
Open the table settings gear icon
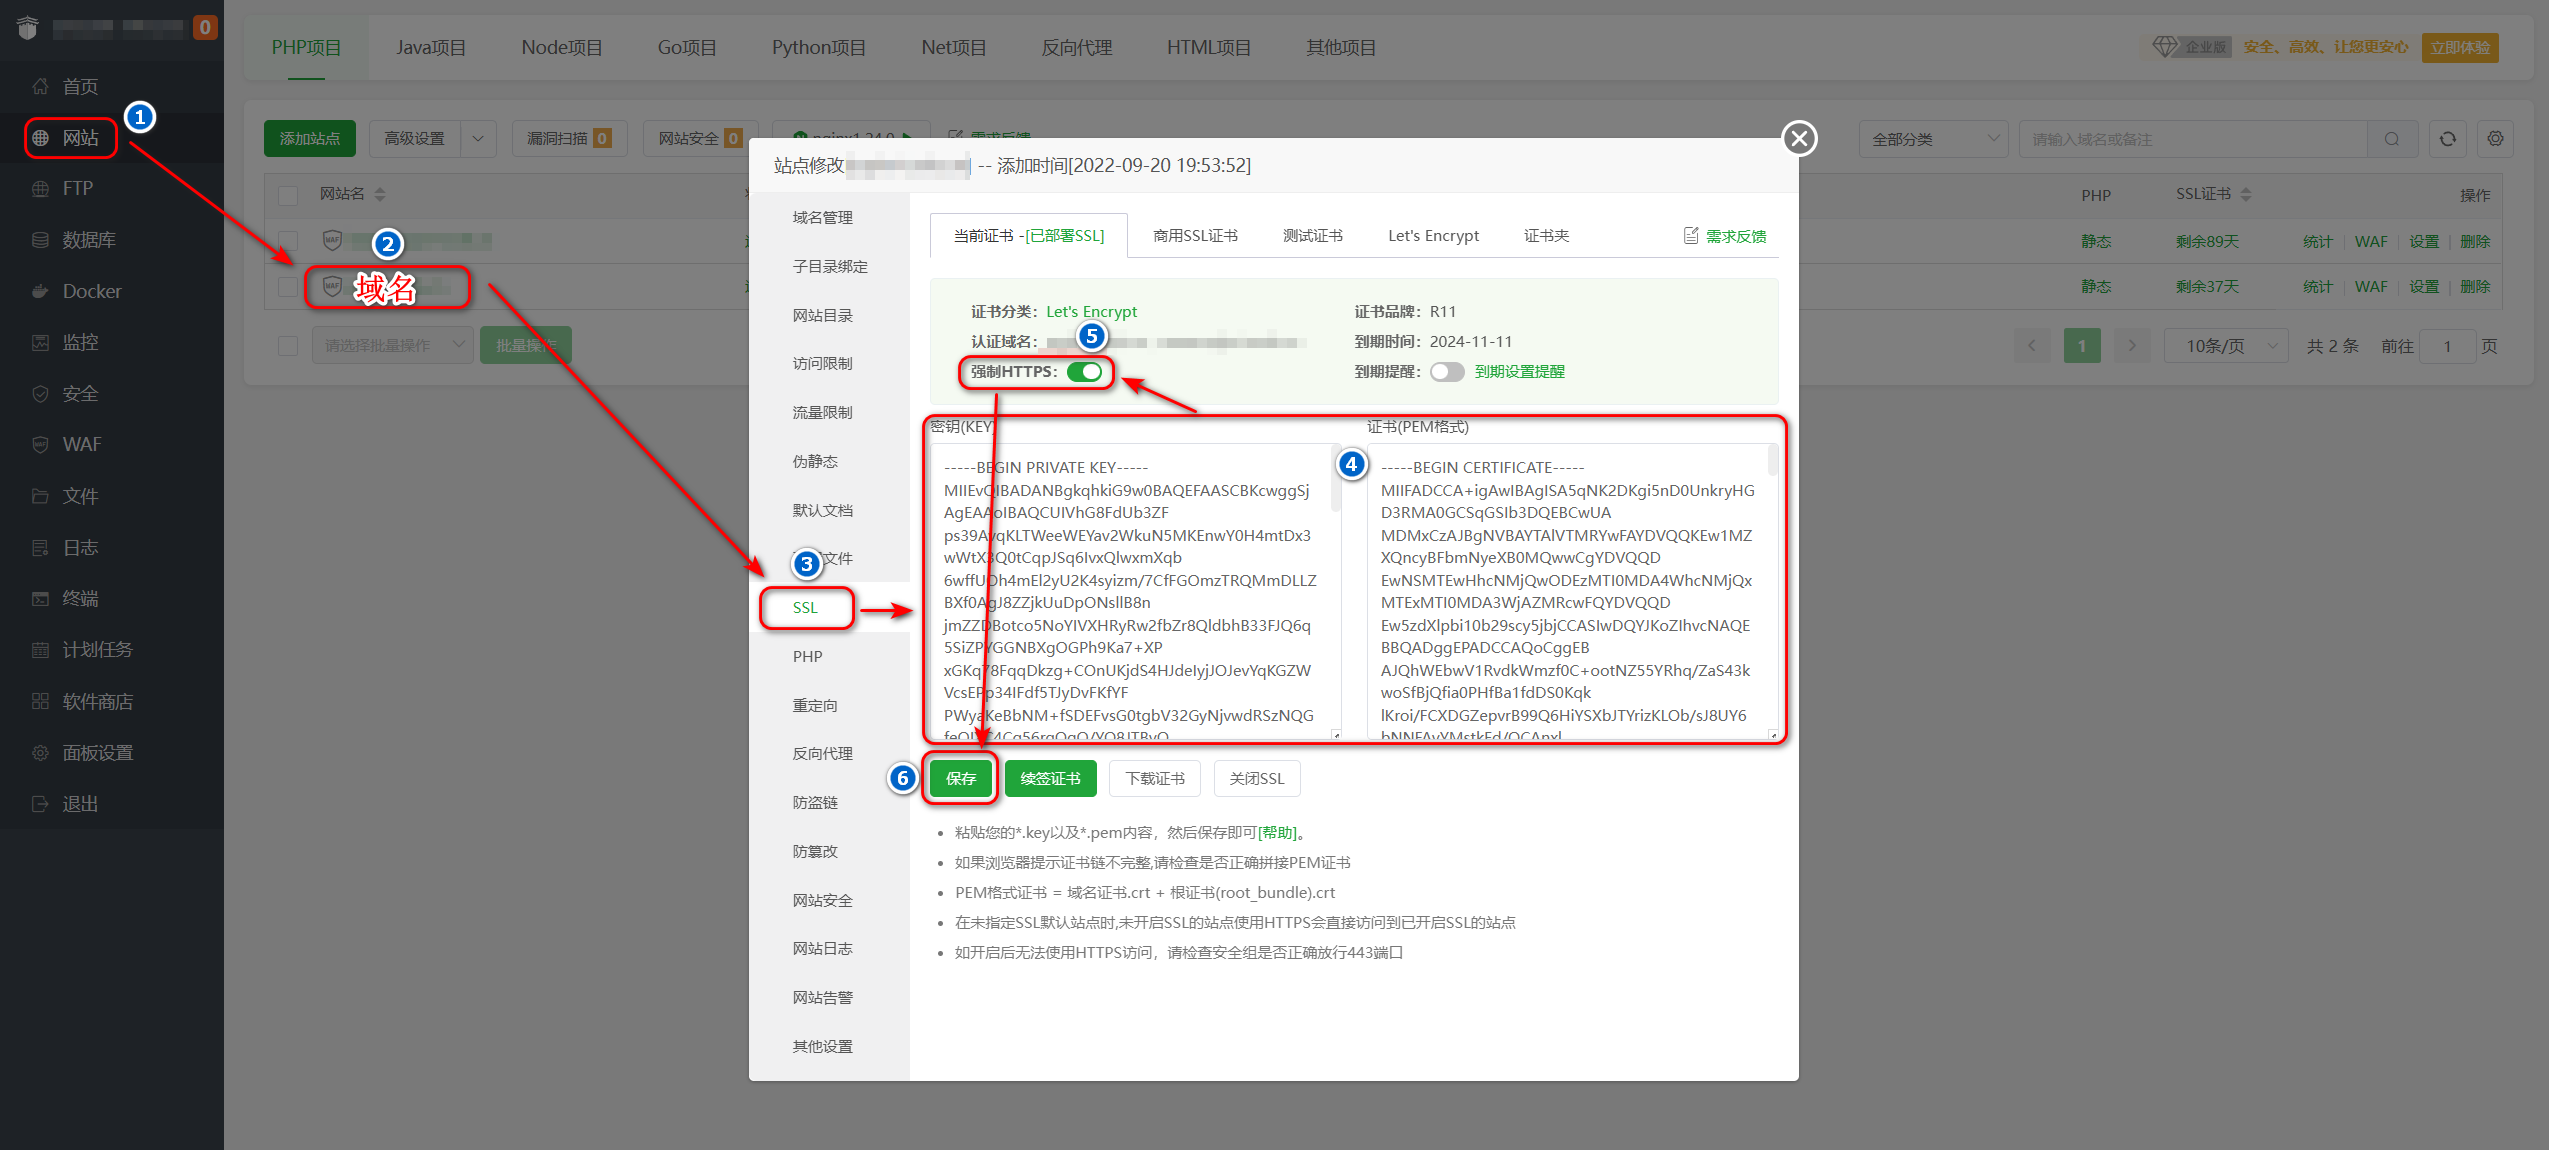tap(2495, 139)
